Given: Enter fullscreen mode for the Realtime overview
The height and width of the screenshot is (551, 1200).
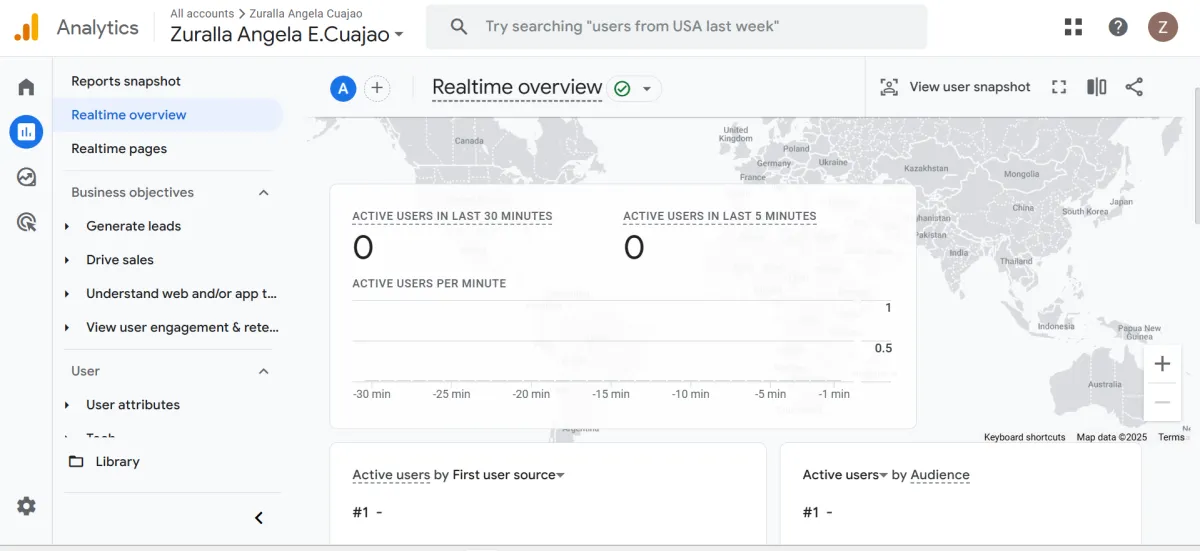Looking at the screenshot, I should 1059,87.
